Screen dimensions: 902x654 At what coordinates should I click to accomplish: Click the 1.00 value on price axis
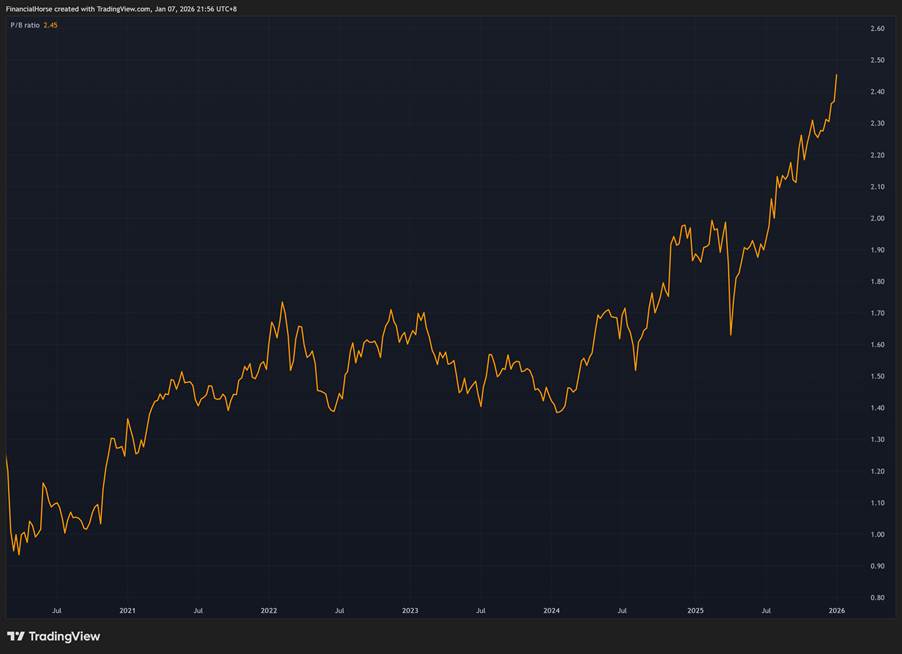877,534
